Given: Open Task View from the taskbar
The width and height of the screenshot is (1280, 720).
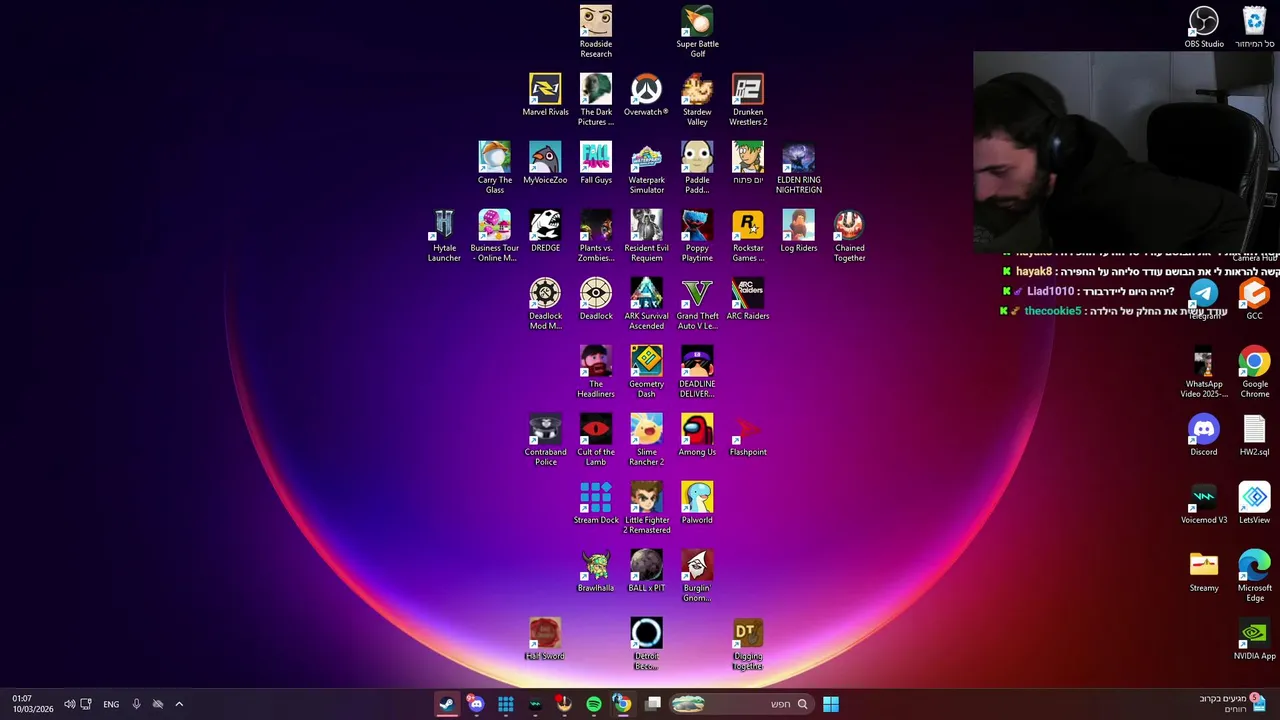Looking at the screenshot, I should [653, 704].
